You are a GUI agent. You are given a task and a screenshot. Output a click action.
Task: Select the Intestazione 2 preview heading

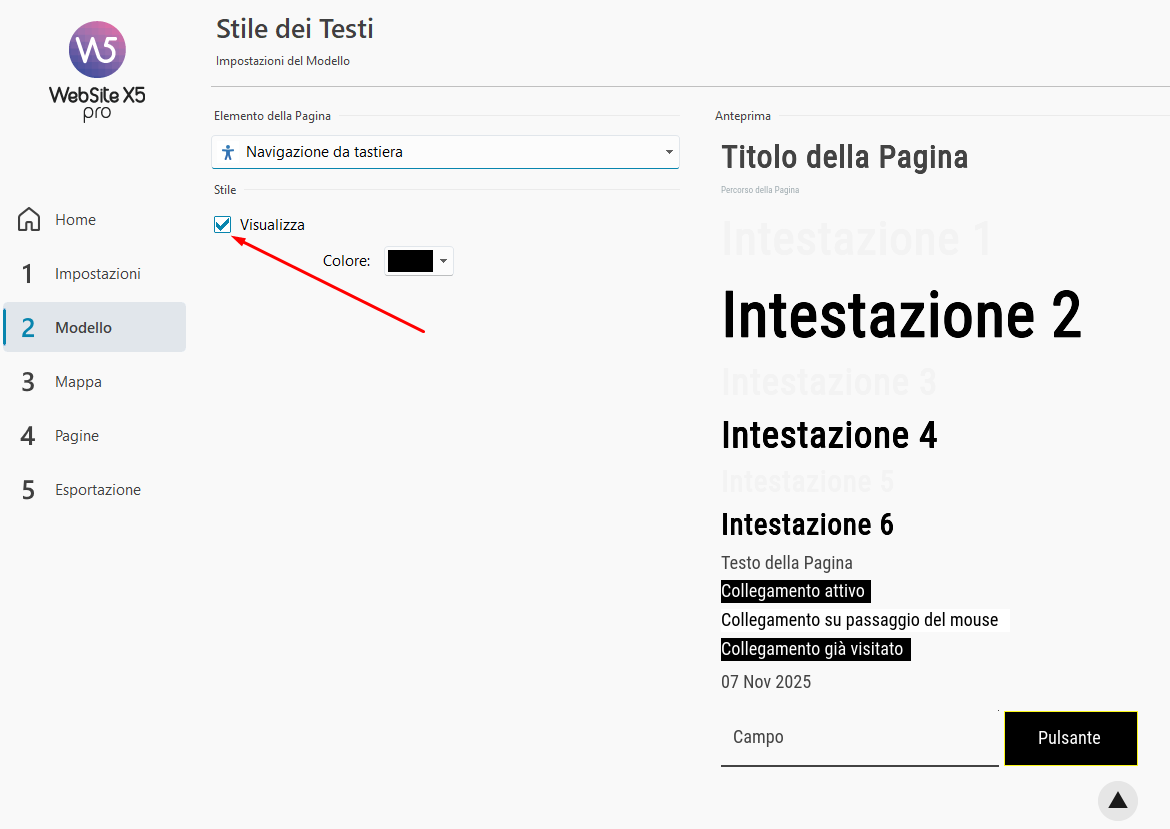tap(901, 314)
